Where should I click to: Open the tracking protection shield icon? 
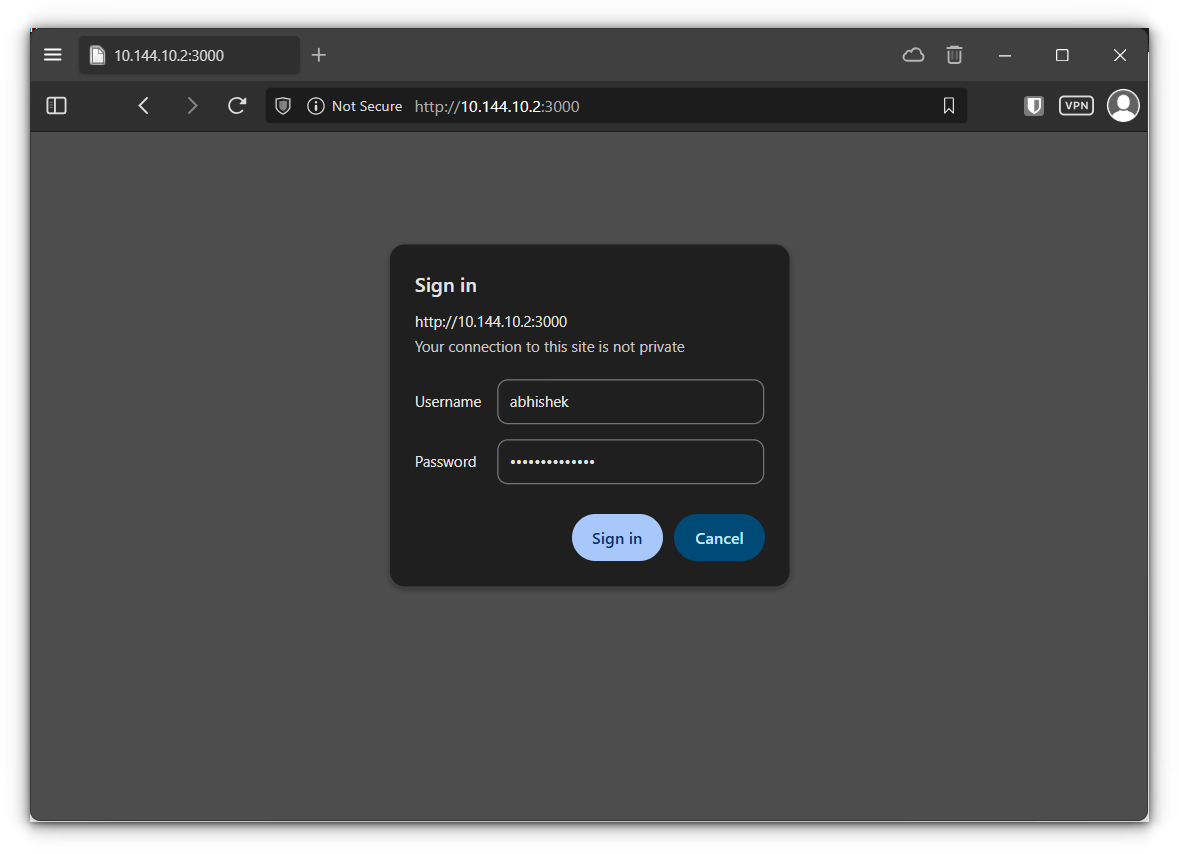[283, 105]
